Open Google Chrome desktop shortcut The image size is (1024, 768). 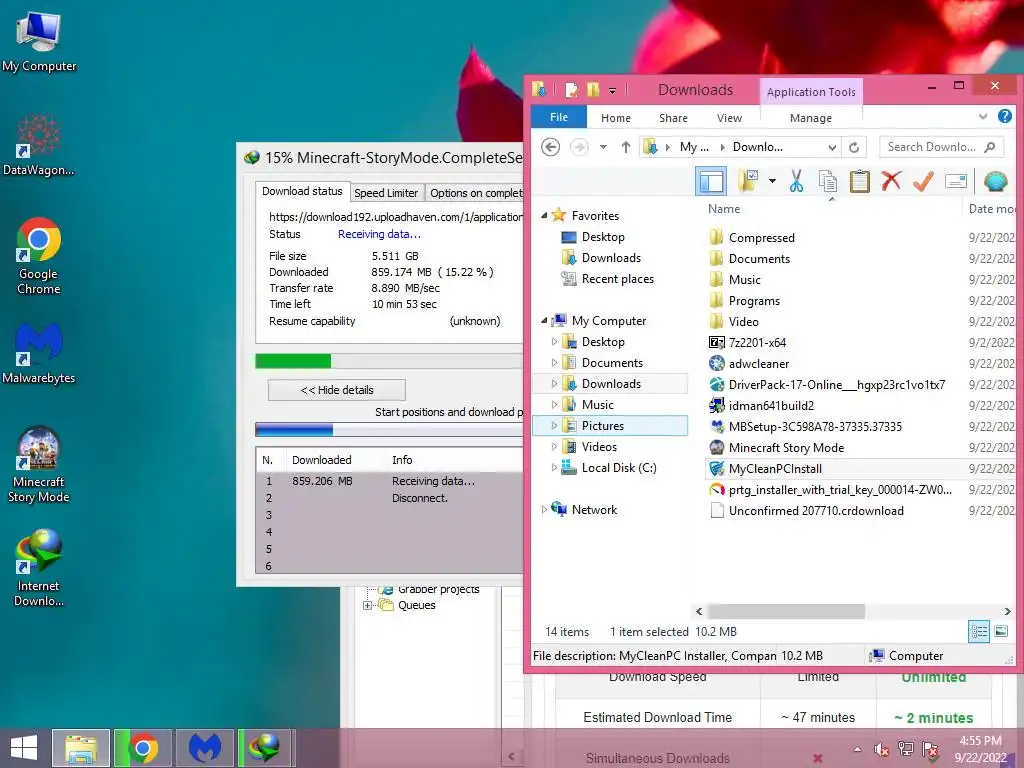tap(39, 256)
